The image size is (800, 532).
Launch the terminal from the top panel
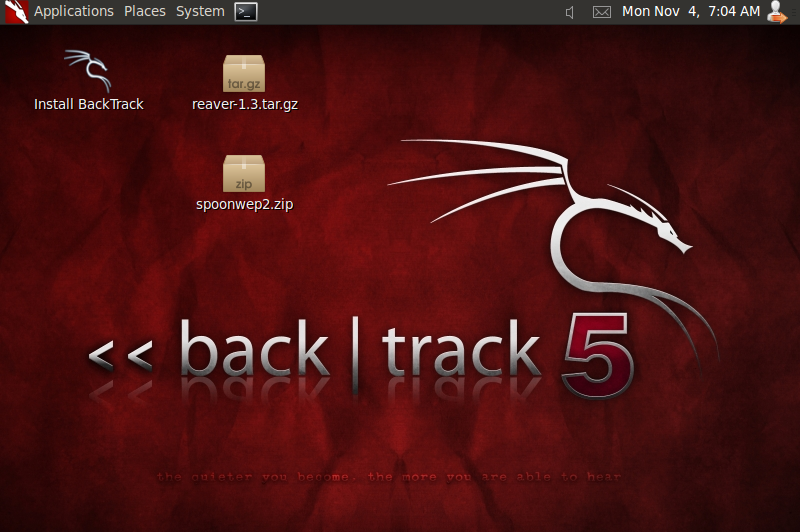246,12
